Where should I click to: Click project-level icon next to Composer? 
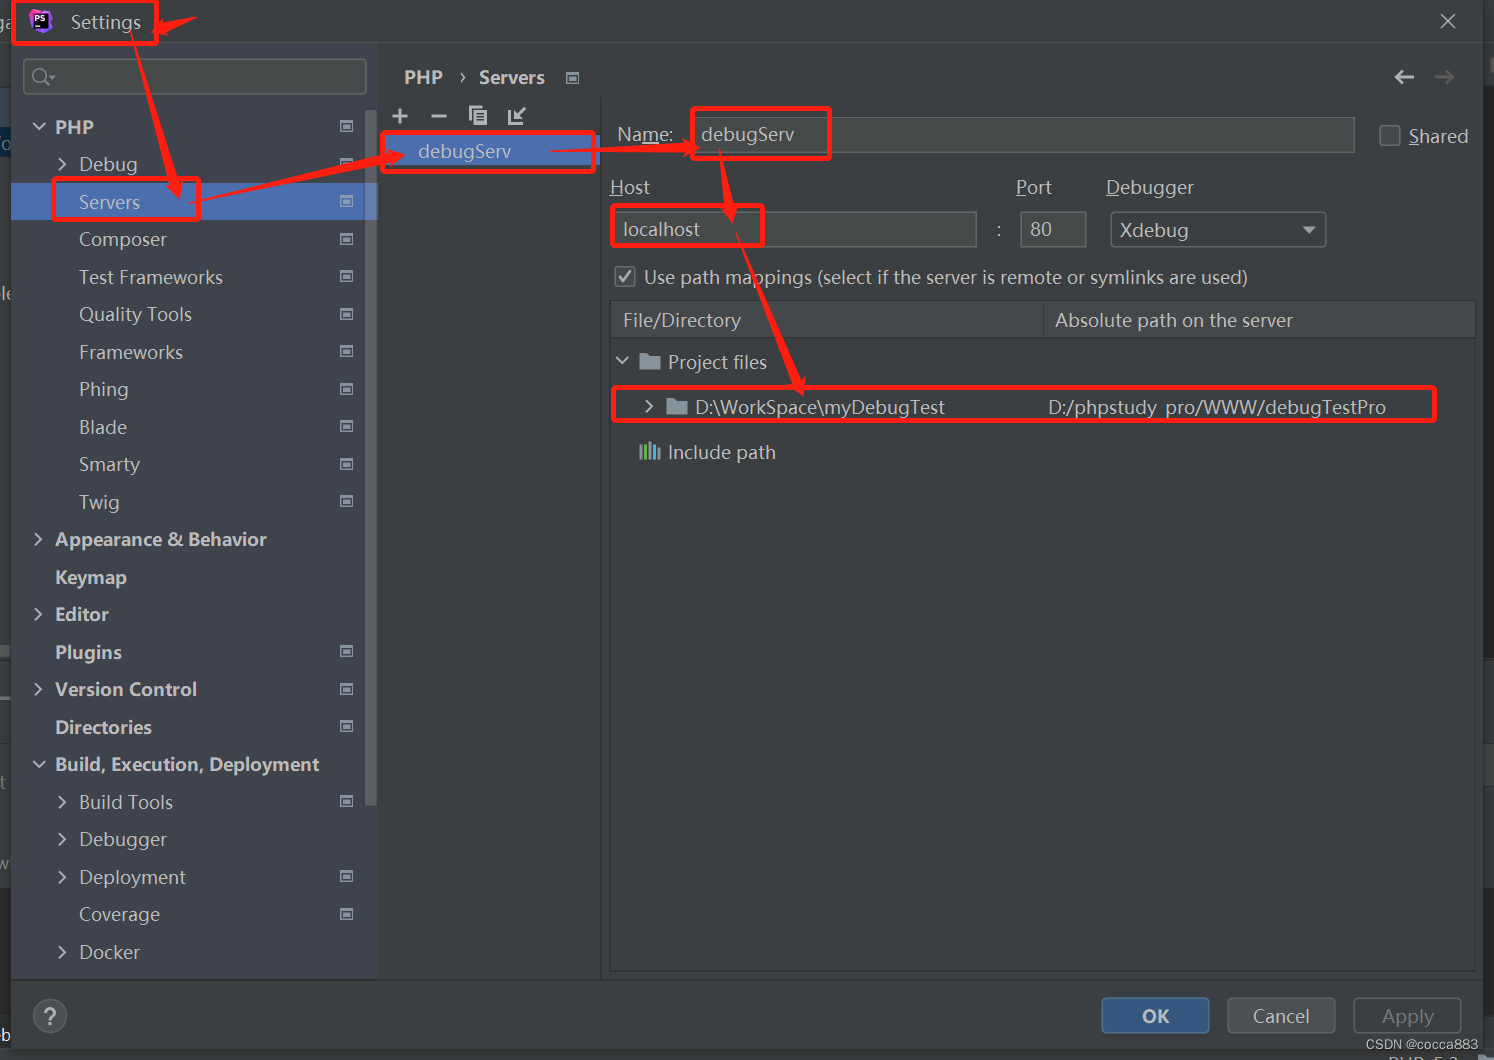346,239
